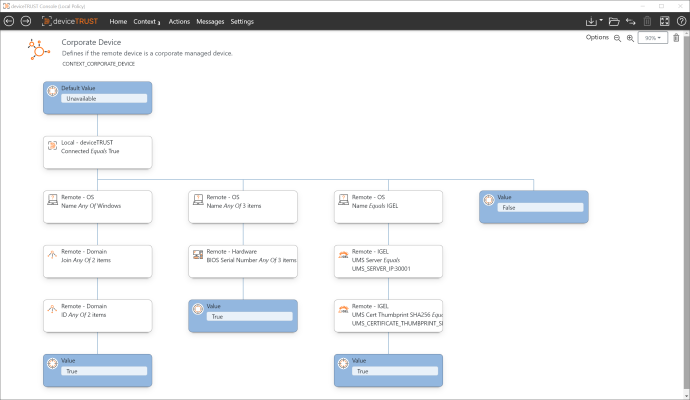Image resolution: width=690 pixels, height=400 pixels.
Task: Click the laptop icon of the 3 items OS node
Action: pos(198,200)
